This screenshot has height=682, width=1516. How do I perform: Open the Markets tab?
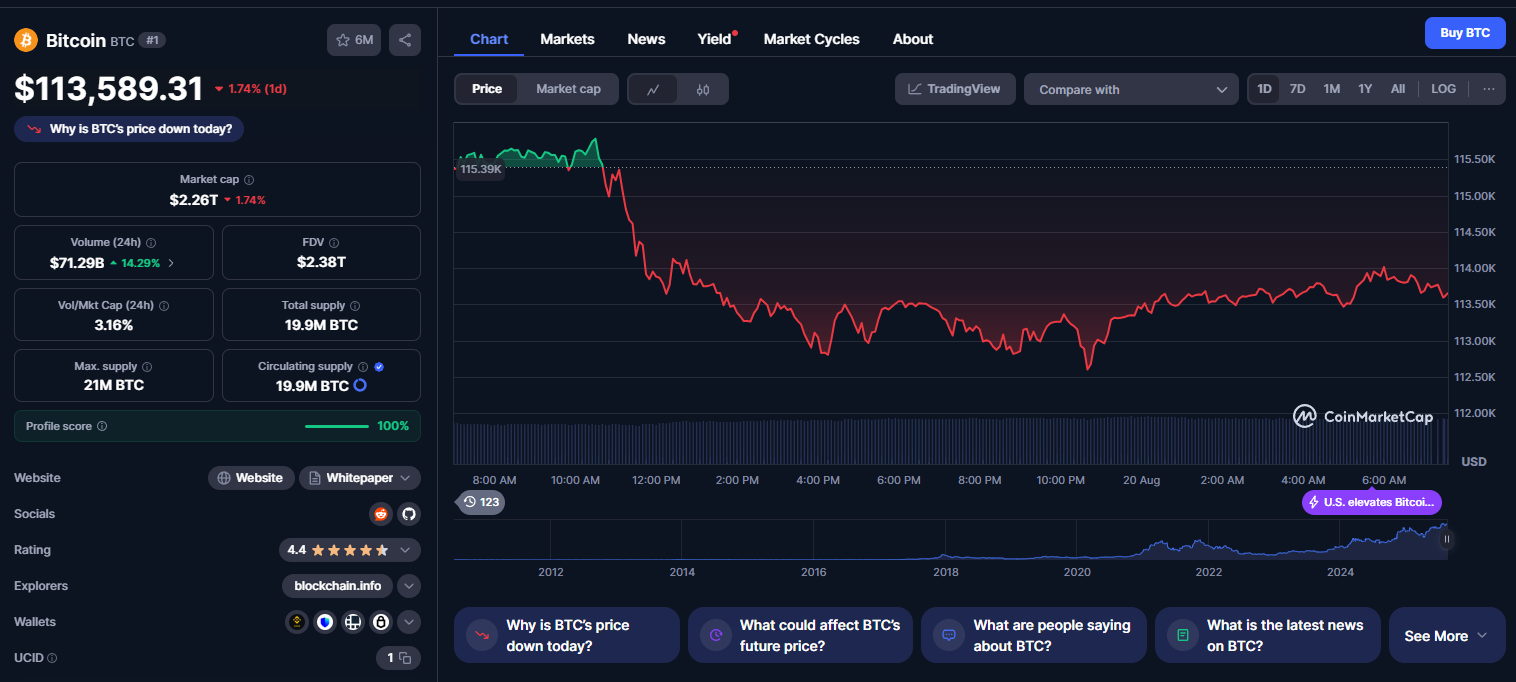click(567, 39)
